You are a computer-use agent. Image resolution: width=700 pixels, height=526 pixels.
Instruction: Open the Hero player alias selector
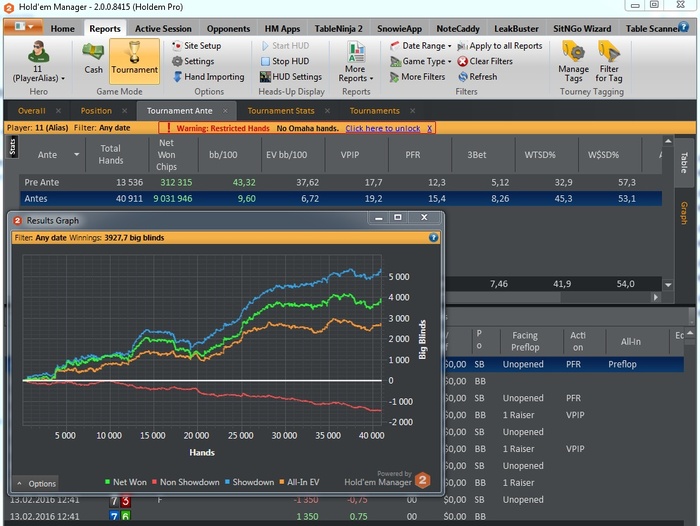tap(38, 62)
